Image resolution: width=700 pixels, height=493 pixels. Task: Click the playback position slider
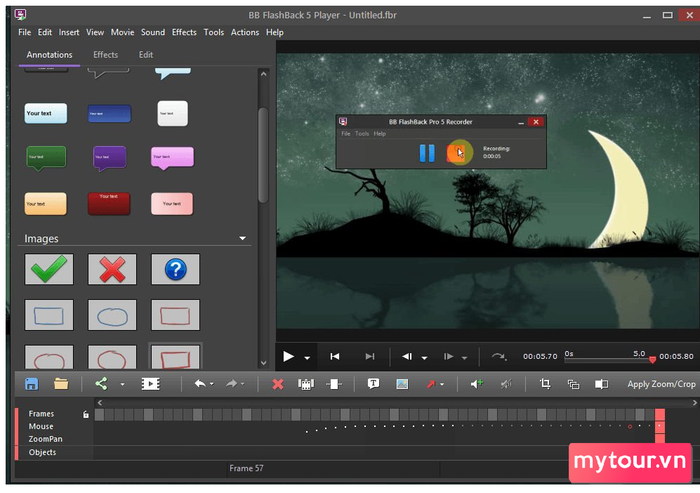coord(608,359)
